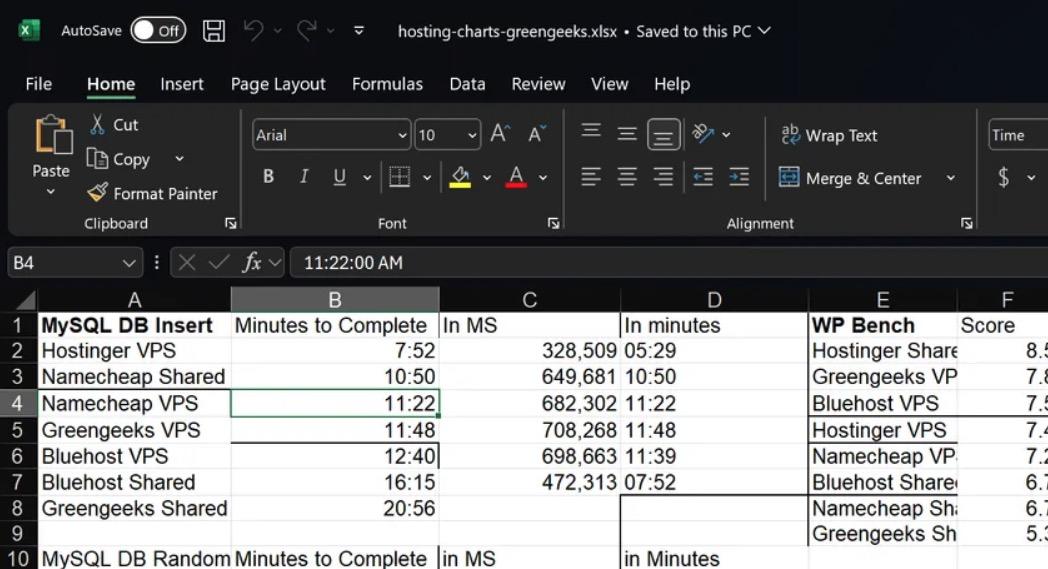Click Increase Font Size icon
This screenshot has width=1048, height=569.
(x=500, y=134)
